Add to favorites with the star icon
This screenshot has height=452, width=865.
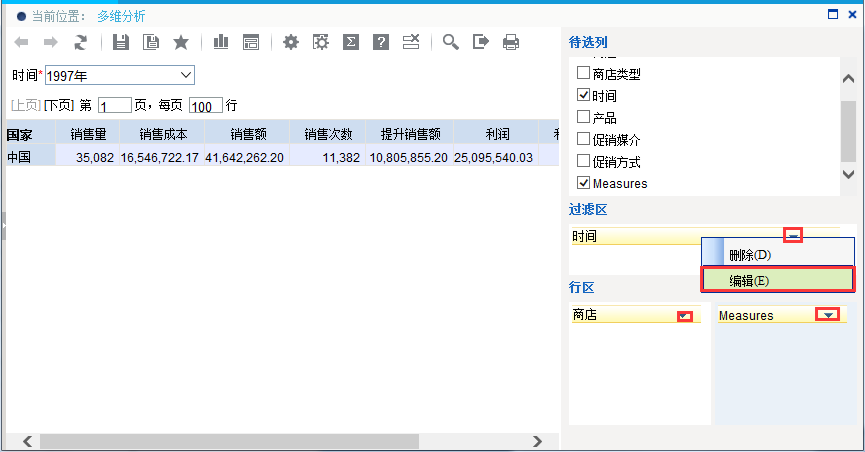(181, 42)
